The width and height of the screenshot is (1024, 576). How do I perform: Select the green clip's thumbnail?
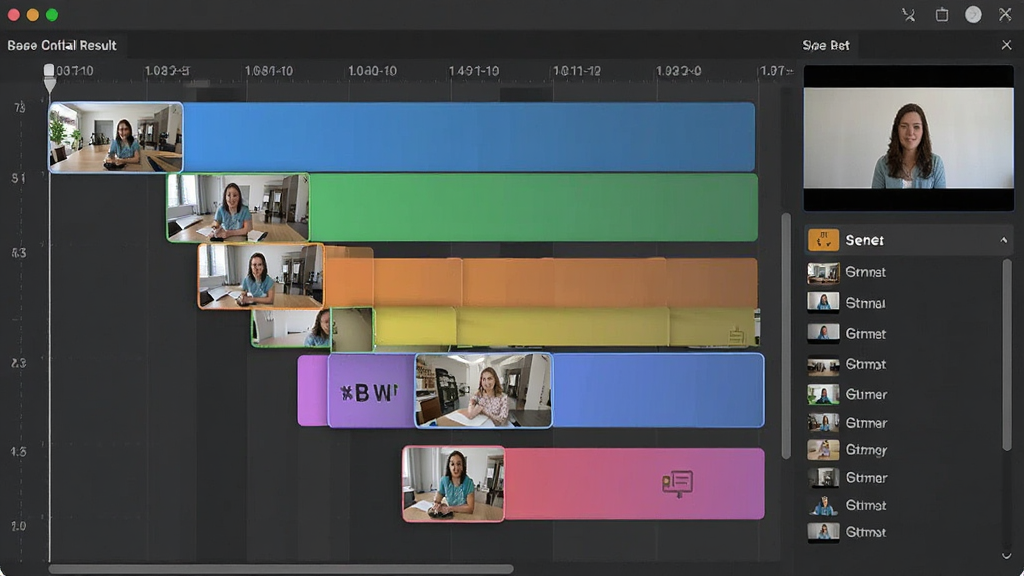pyautogui.click(x=238, y=208)
